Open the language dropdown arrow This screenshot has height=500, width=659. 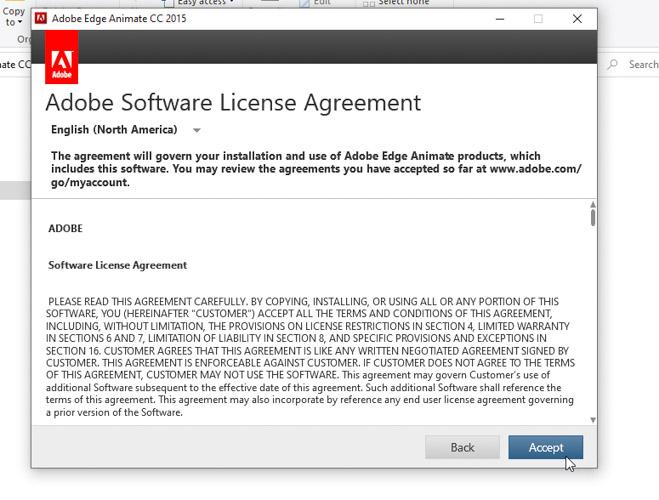[x=197, y=130]
